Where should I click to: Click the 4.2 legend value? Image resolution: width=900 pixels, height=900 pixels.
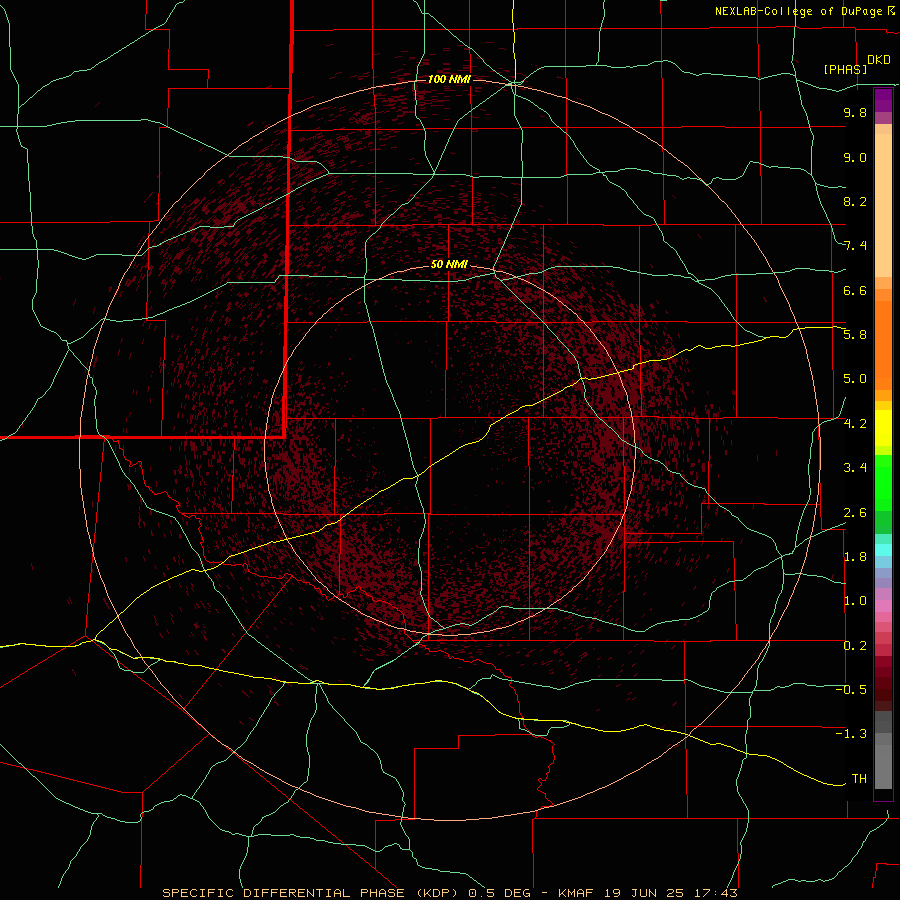click(x=855, y=424)
